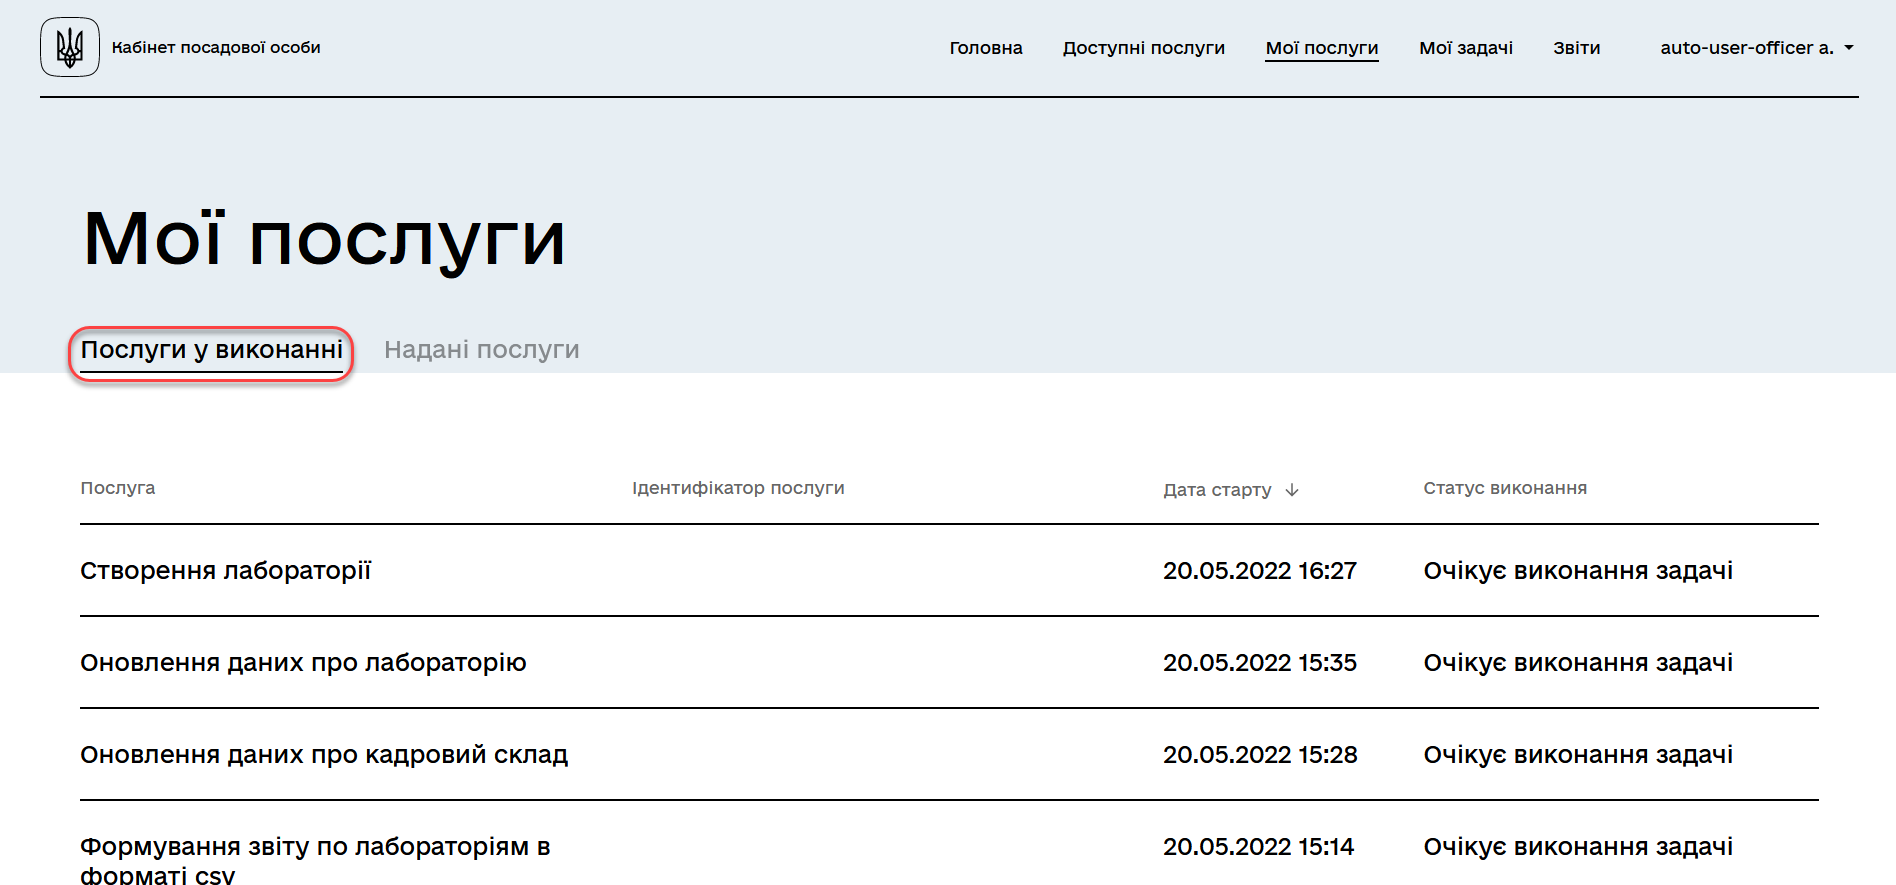Click the date 20.05.2022 15:14
Image resolution: width=1896 pixels, height=885 pixels.
[1258, 847]
